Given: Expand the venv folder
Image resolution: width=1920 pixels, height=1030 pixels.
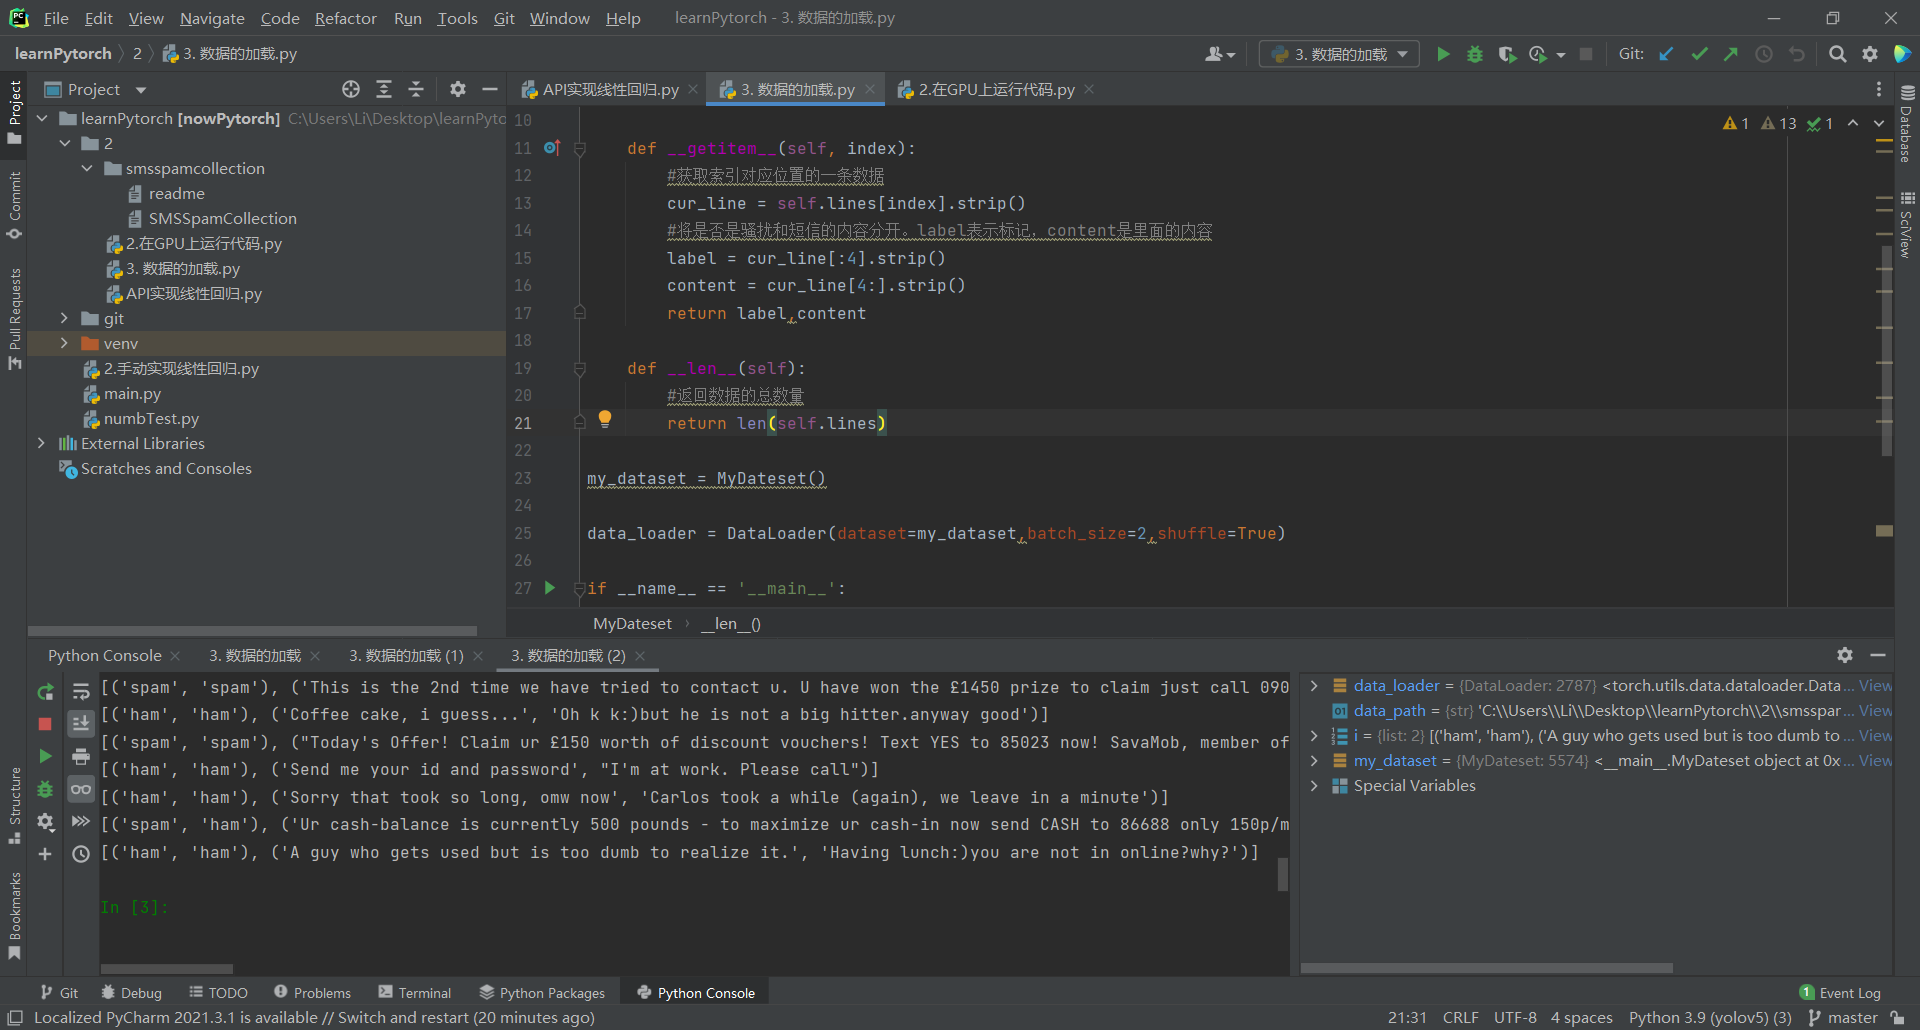Looking at the screenshot, I should [64, 343].
